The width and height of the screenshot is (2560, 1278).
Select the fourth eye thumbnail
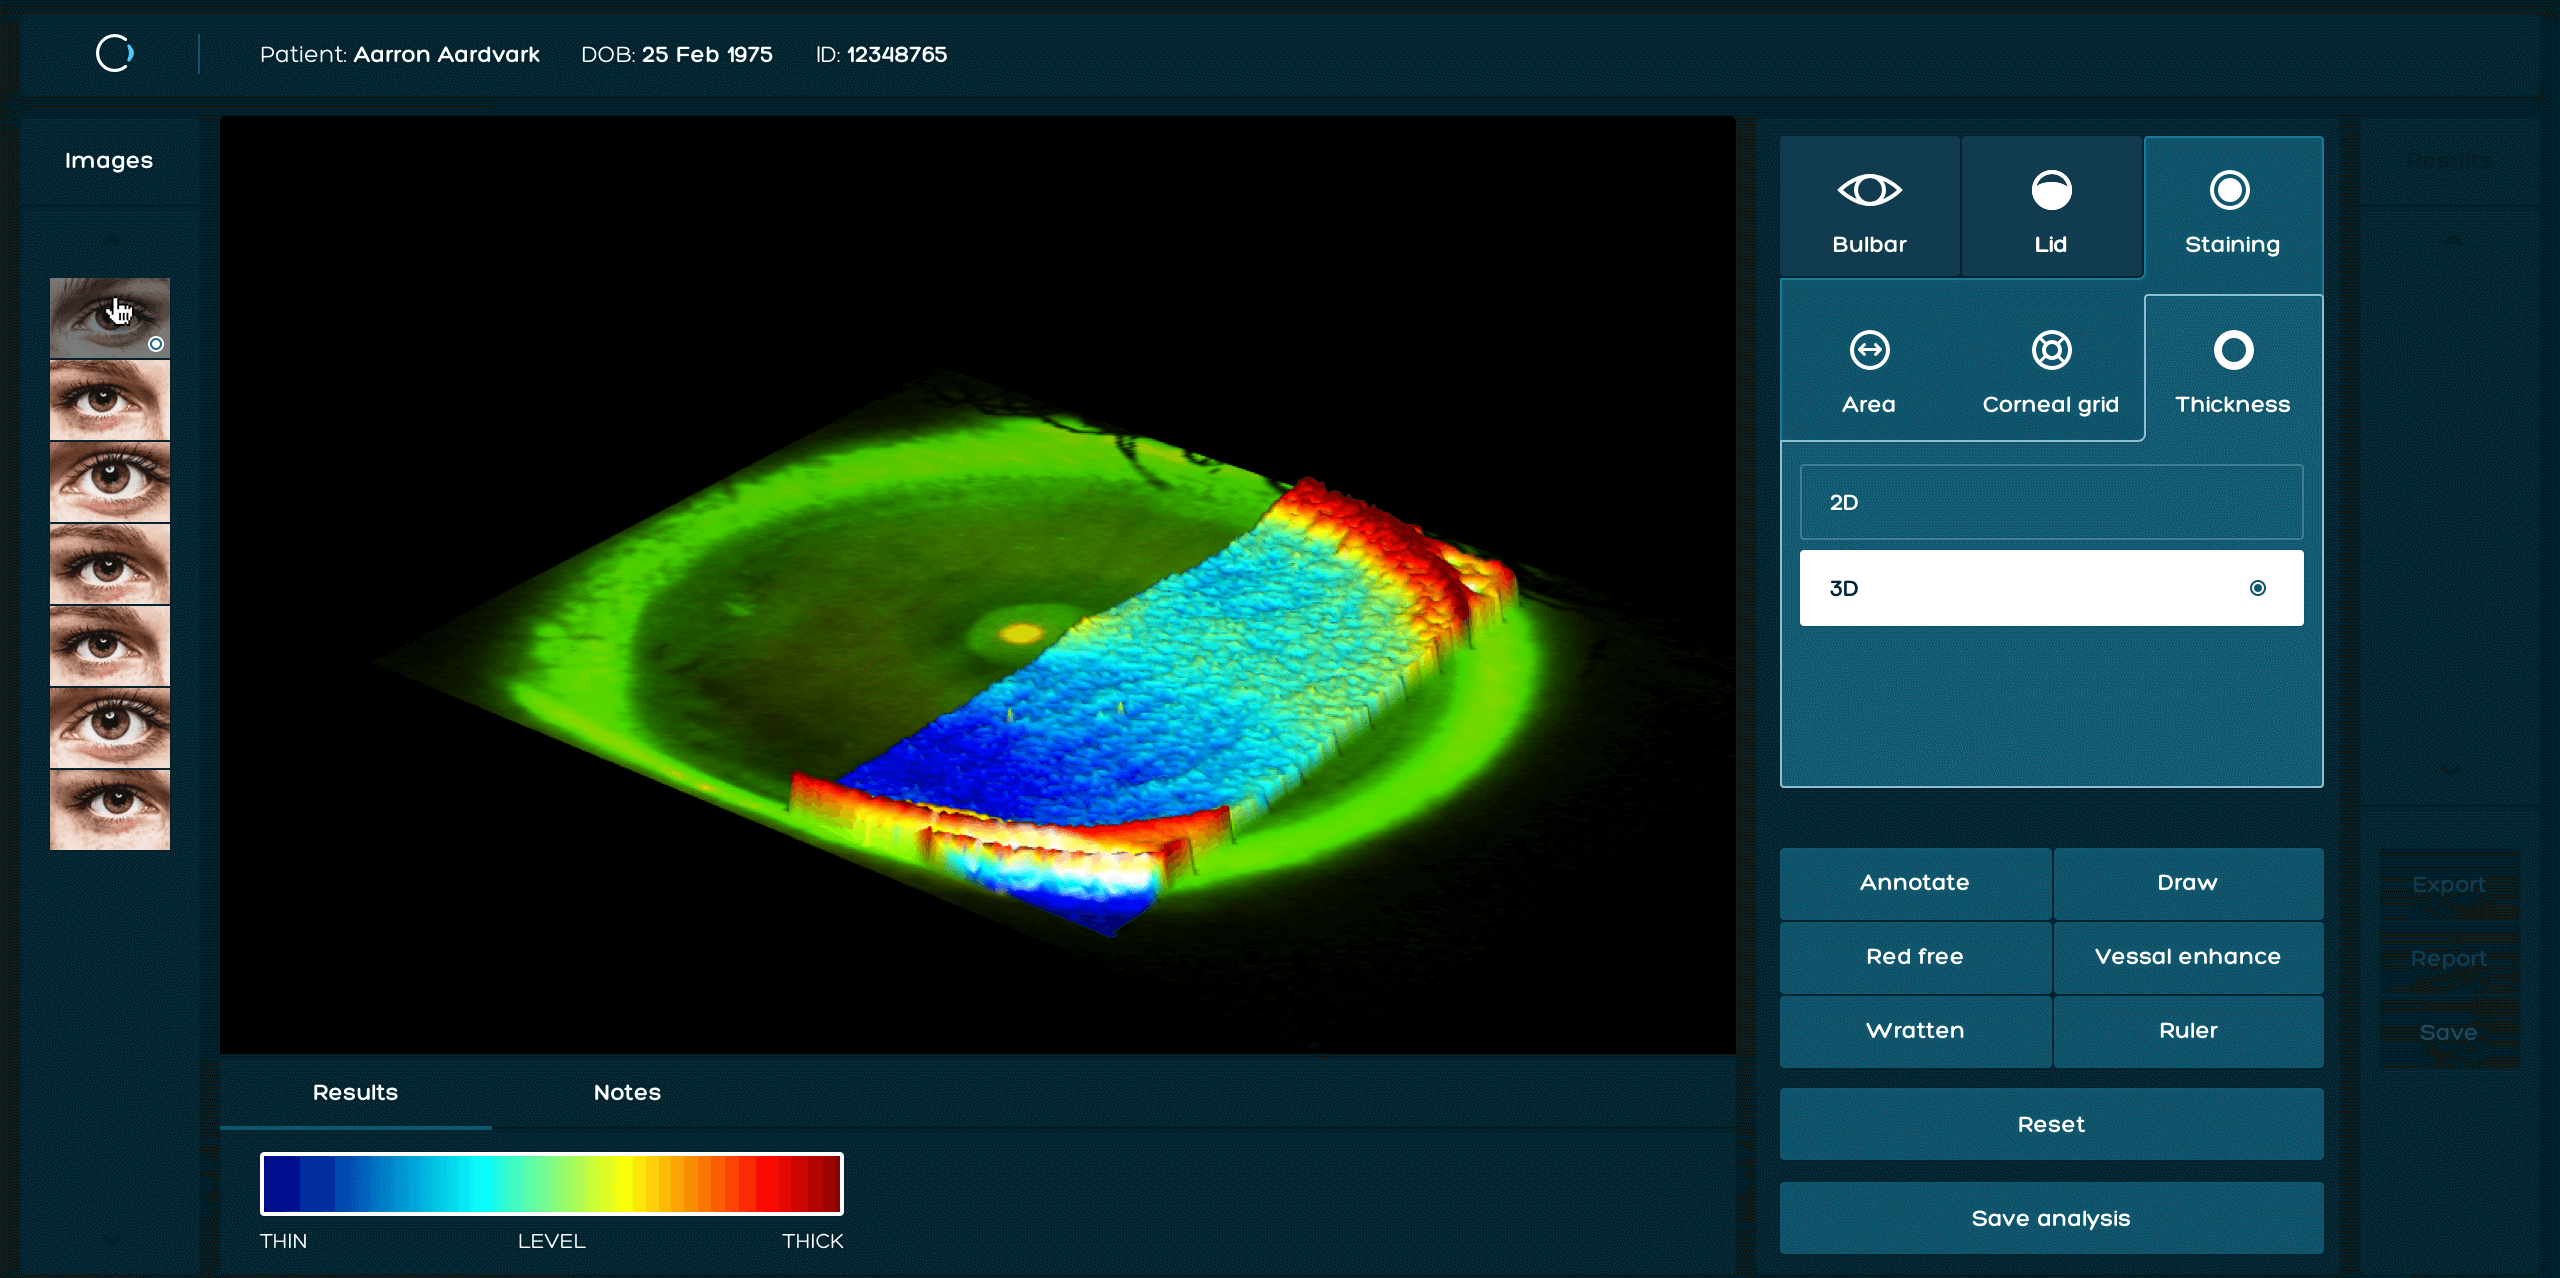[x=110, y=564]
